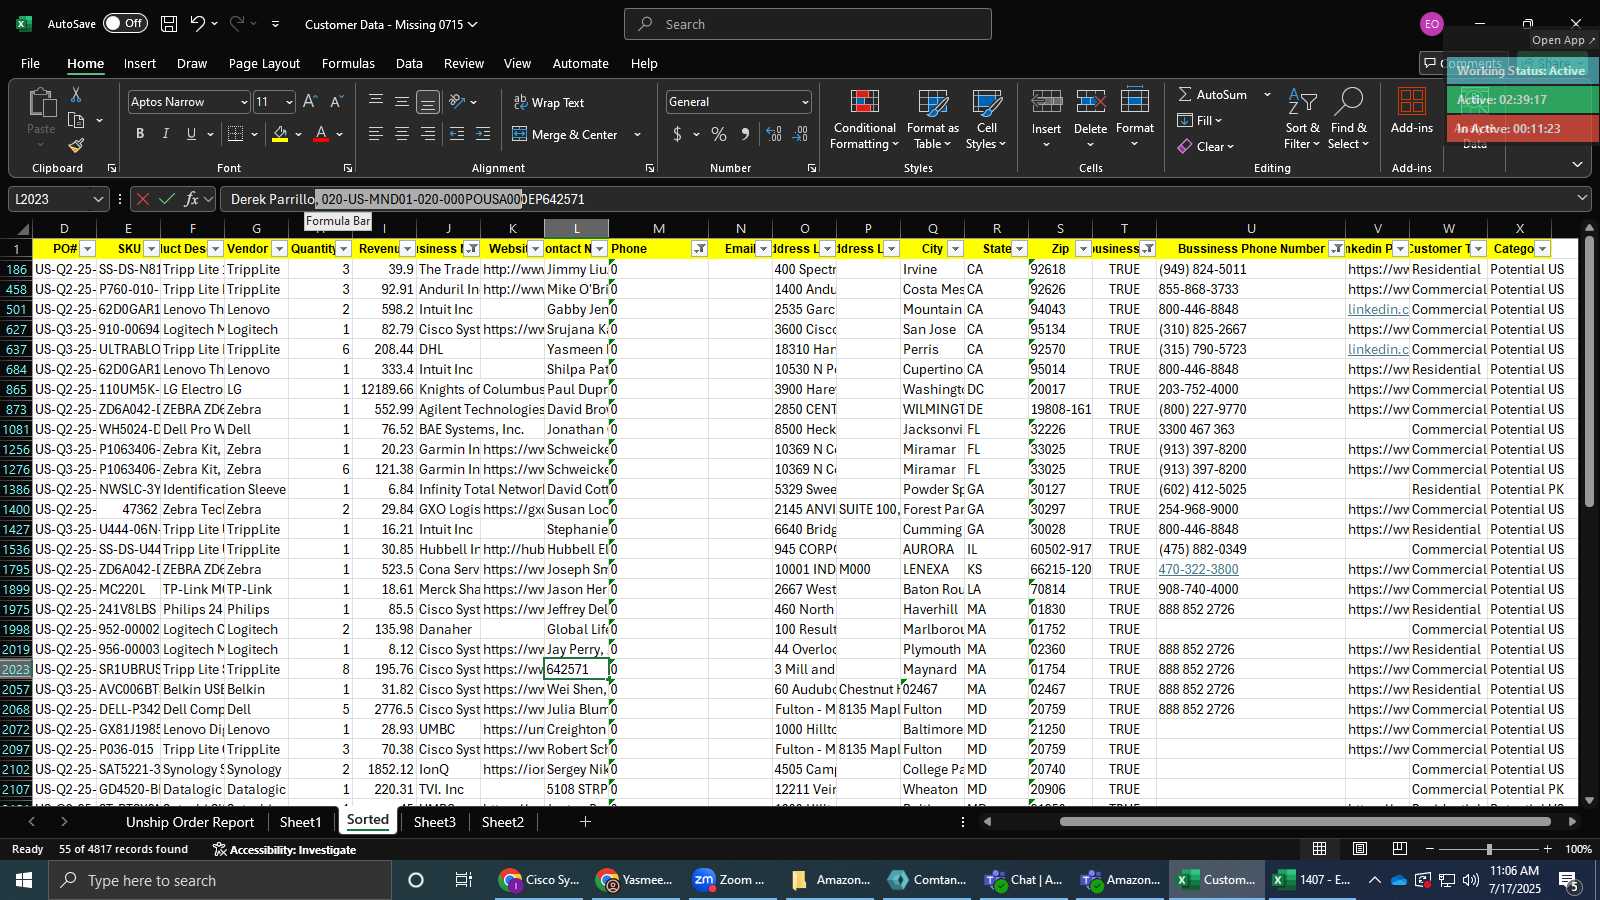Image resolution: width=1600 pixels, height=900 pixels.
Task: Open filter dropdown for State column
Action: (1019, 249)
